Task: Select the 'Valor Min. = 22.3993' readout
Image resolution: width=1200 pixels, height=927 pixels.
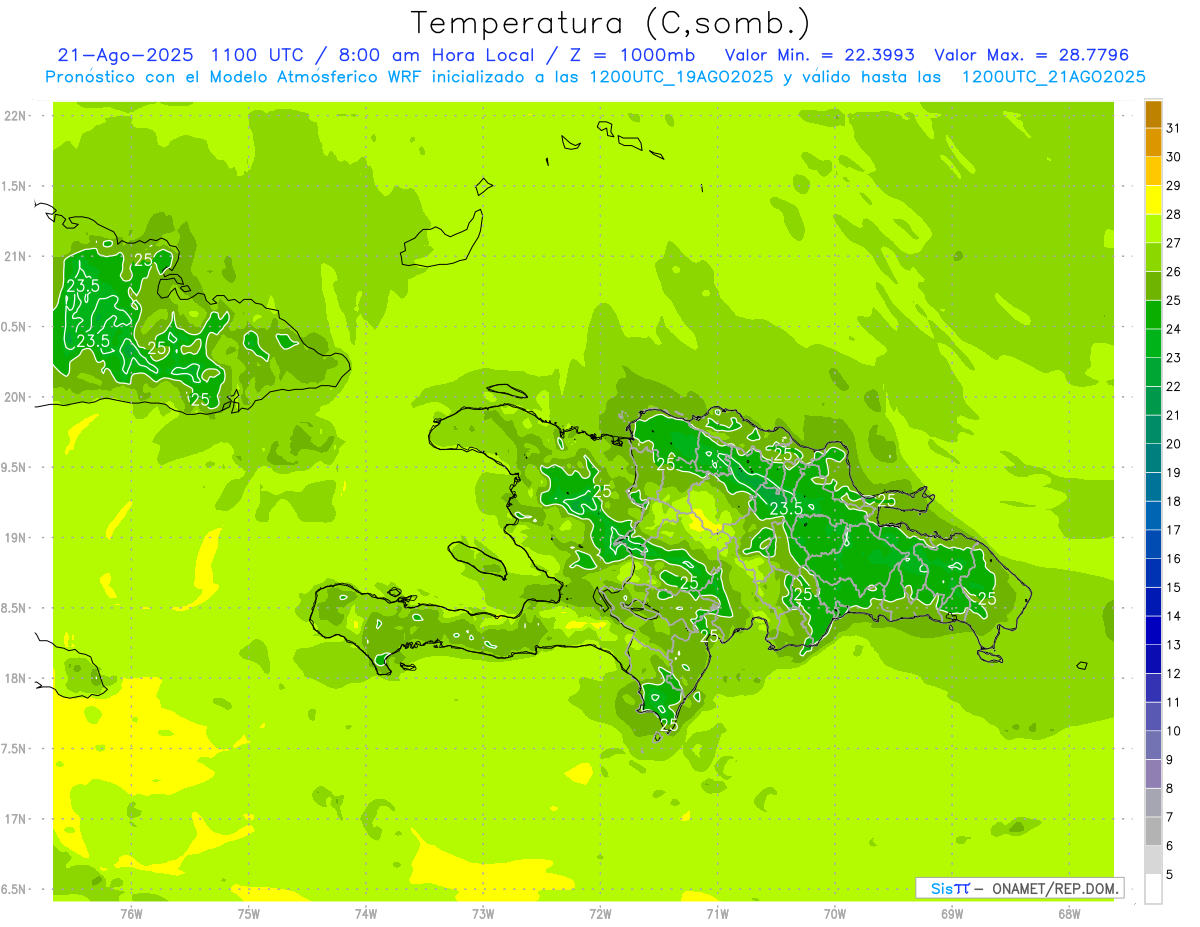Action: click(820, 55)
